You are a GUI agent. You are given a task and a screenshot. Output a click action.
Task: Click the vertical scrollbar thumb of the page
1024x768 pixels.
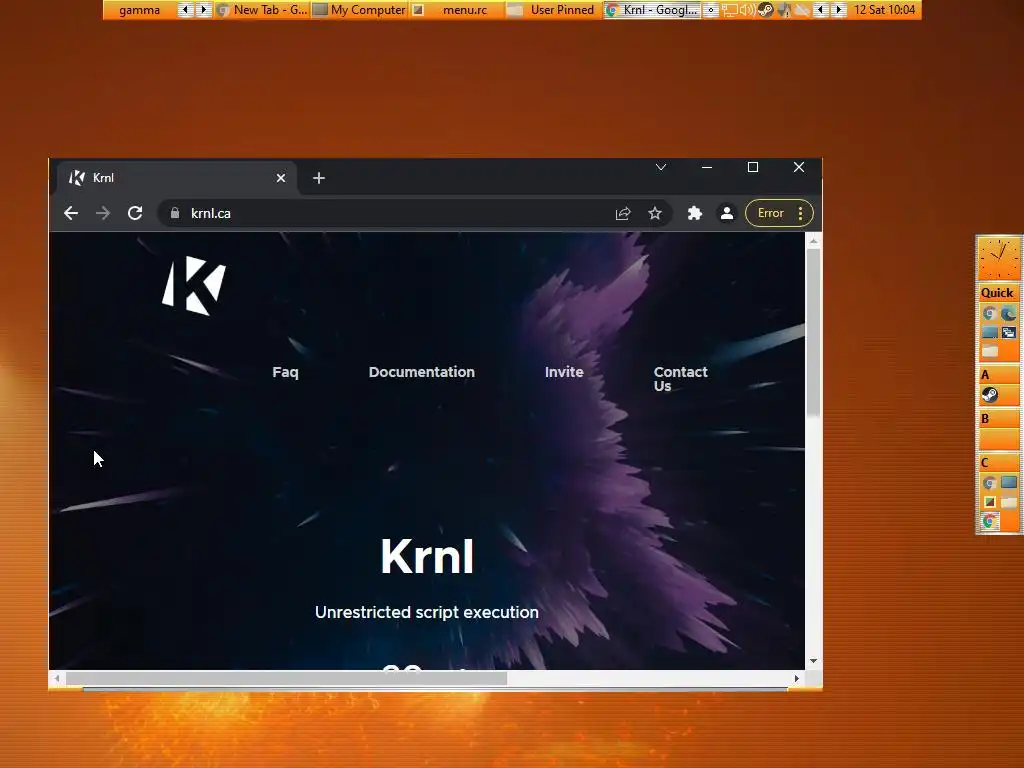813,332
